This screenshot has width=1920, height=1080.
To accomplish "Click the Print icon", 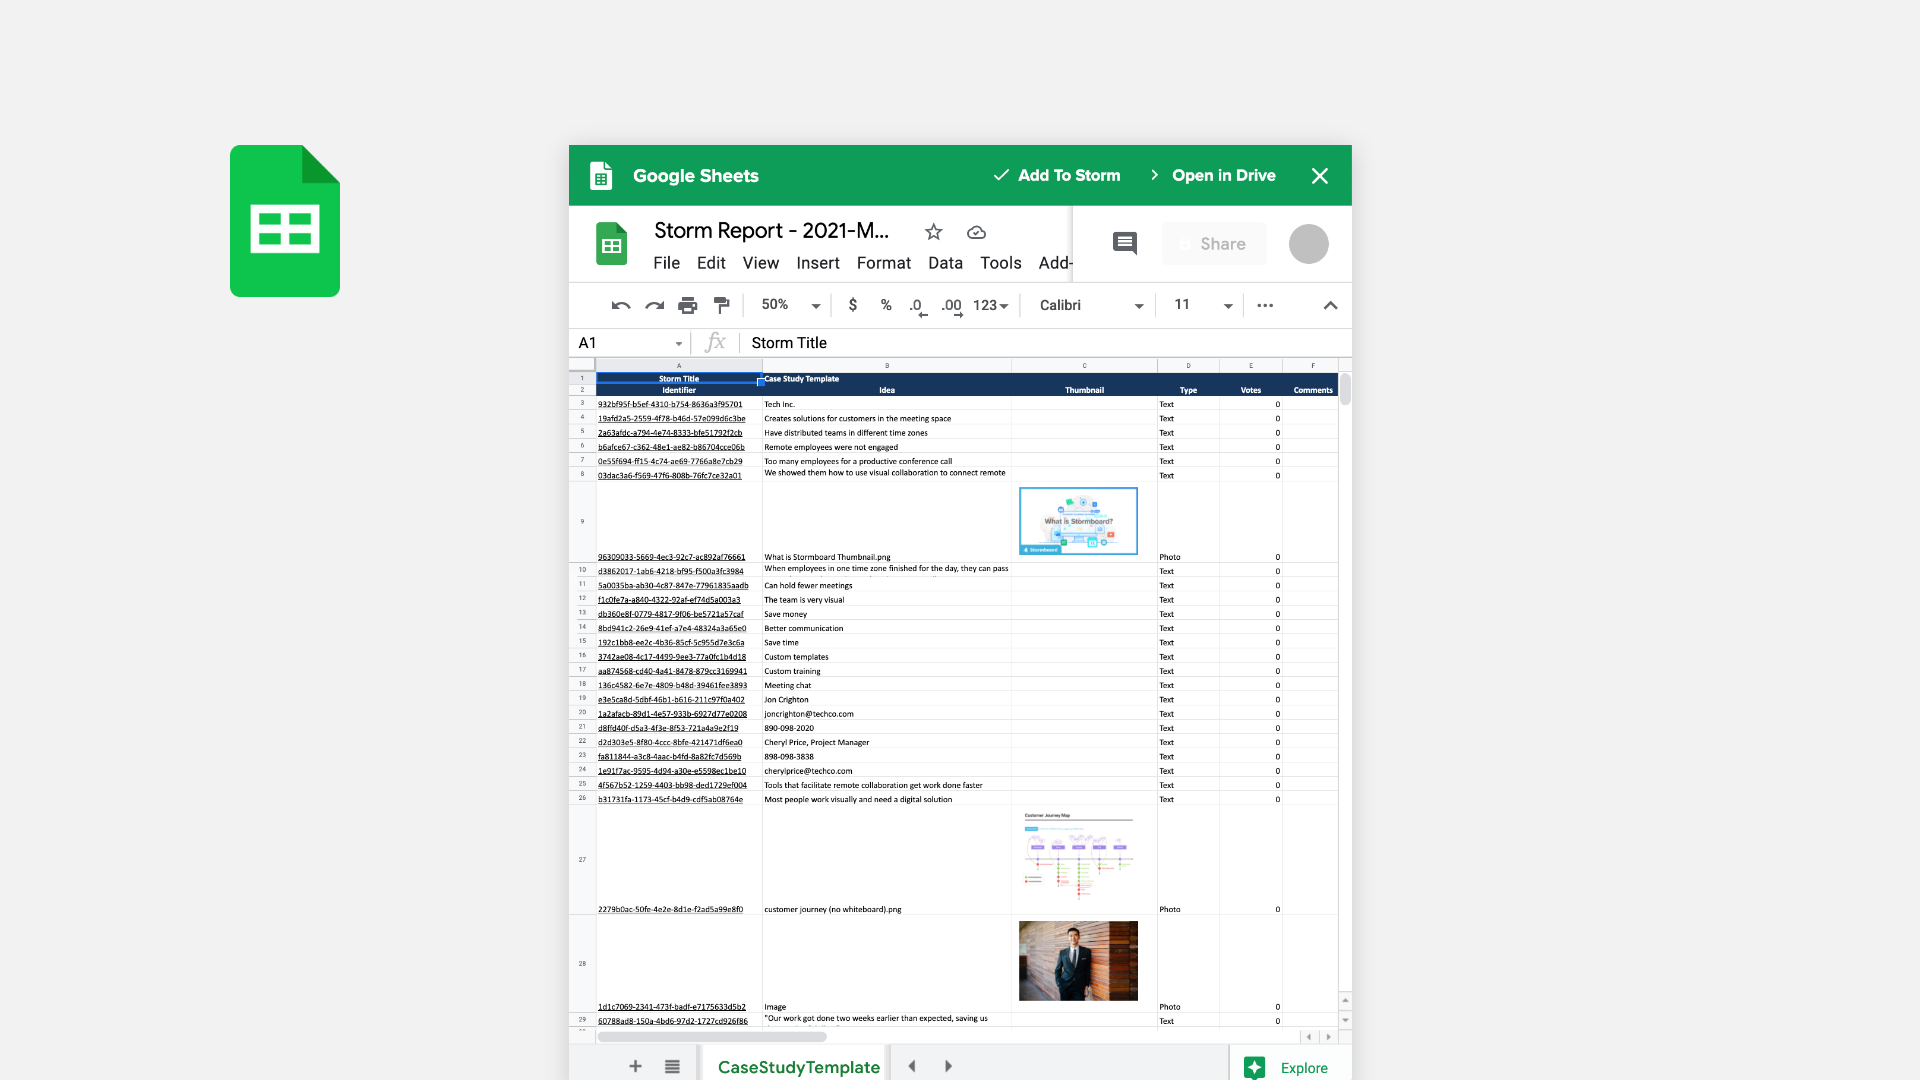I will point(688,306).
